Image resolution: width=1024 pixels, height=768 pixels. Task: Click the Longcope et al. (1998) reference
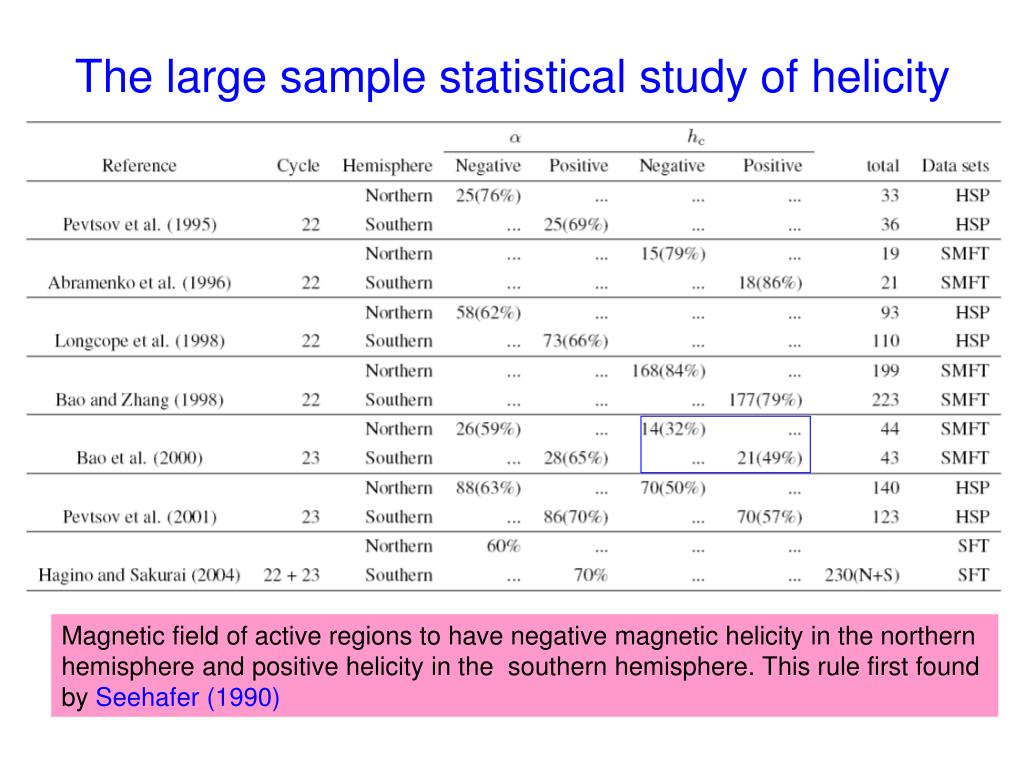pyautogui.click(x=140, y=341)
